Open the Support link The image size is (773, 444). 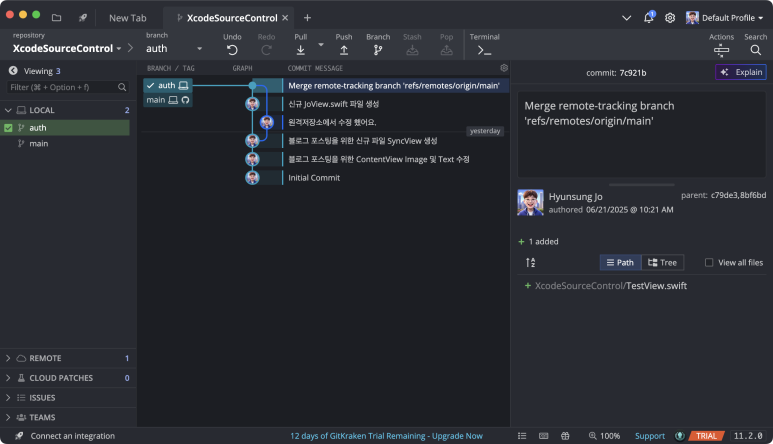[650, 436]
